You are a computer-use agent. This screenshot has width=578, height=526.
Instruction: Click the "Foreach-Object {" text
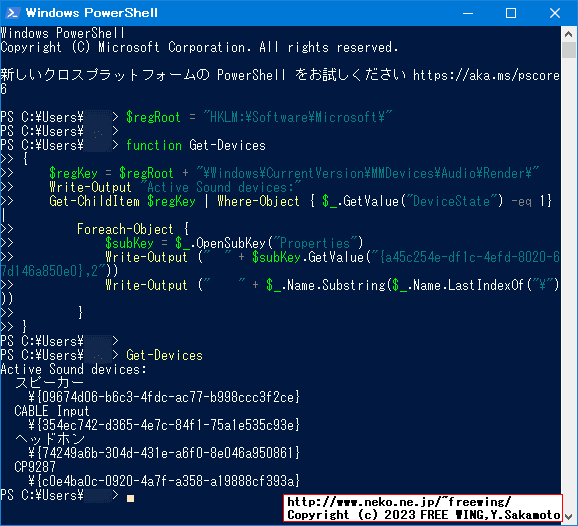pos(133,229)
